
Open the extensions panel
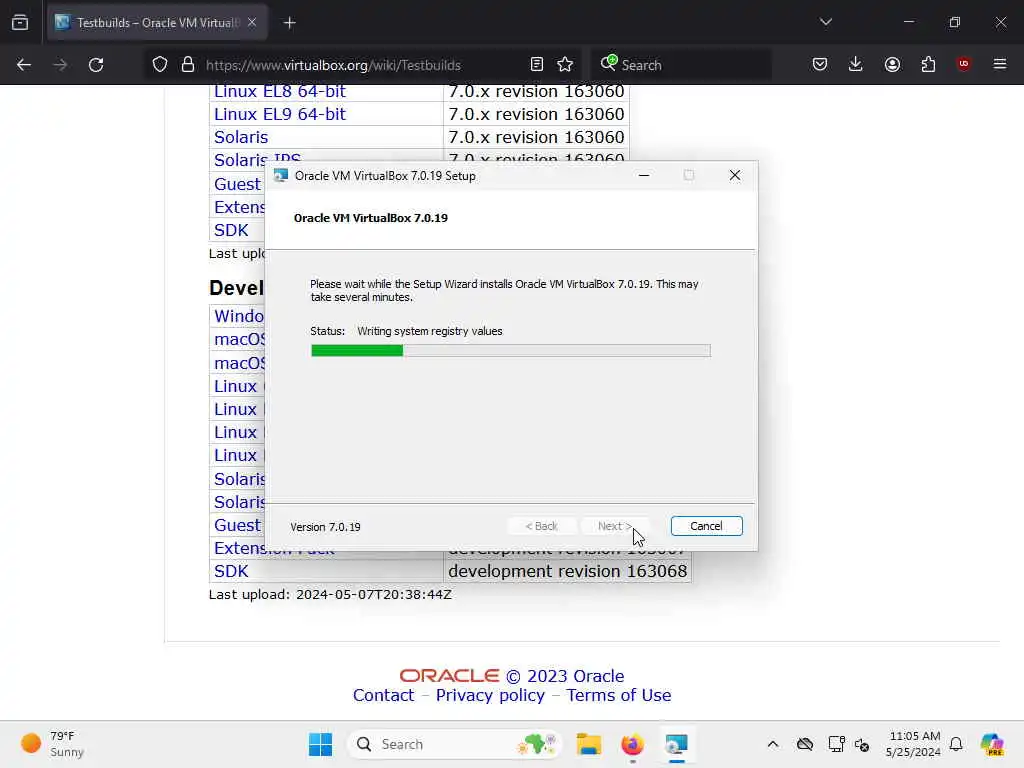point(928,65)
